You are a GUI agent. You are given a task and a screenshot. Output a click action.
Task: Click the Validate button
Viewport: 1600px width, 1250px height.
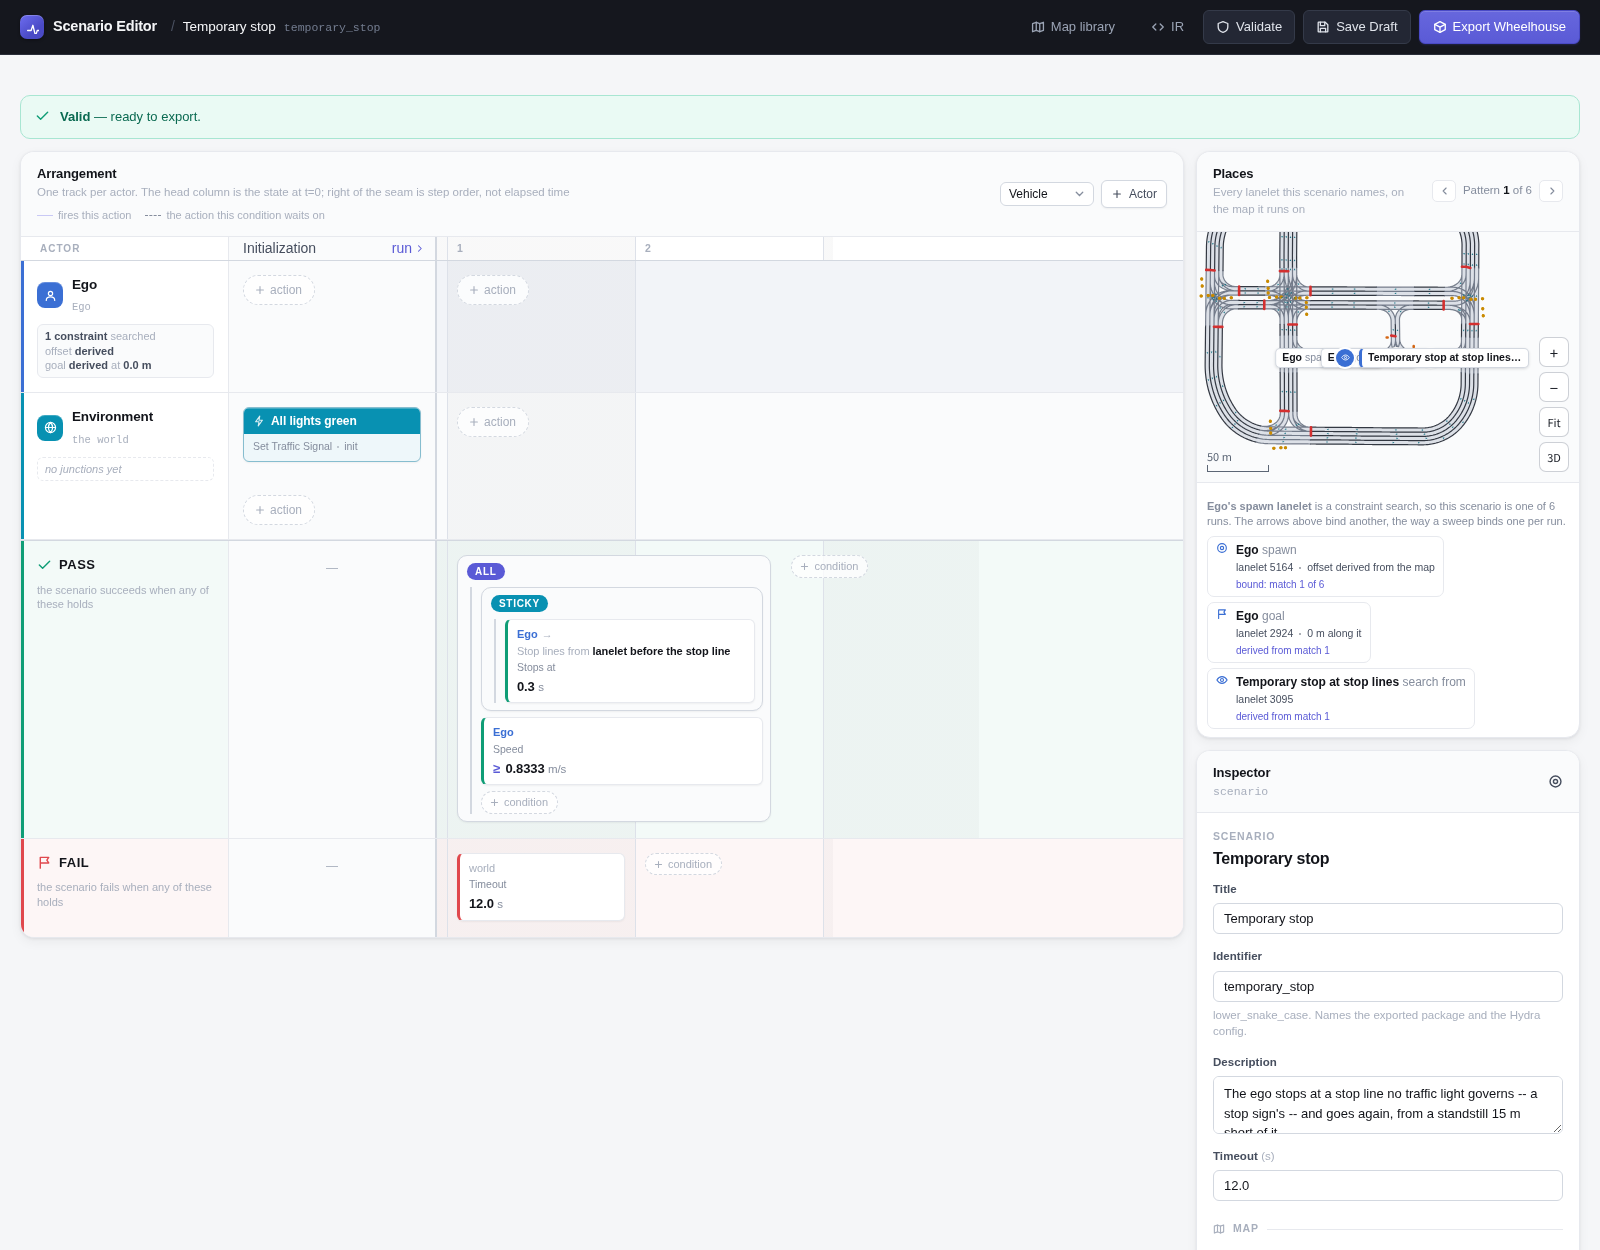(x=1249, y=27)
